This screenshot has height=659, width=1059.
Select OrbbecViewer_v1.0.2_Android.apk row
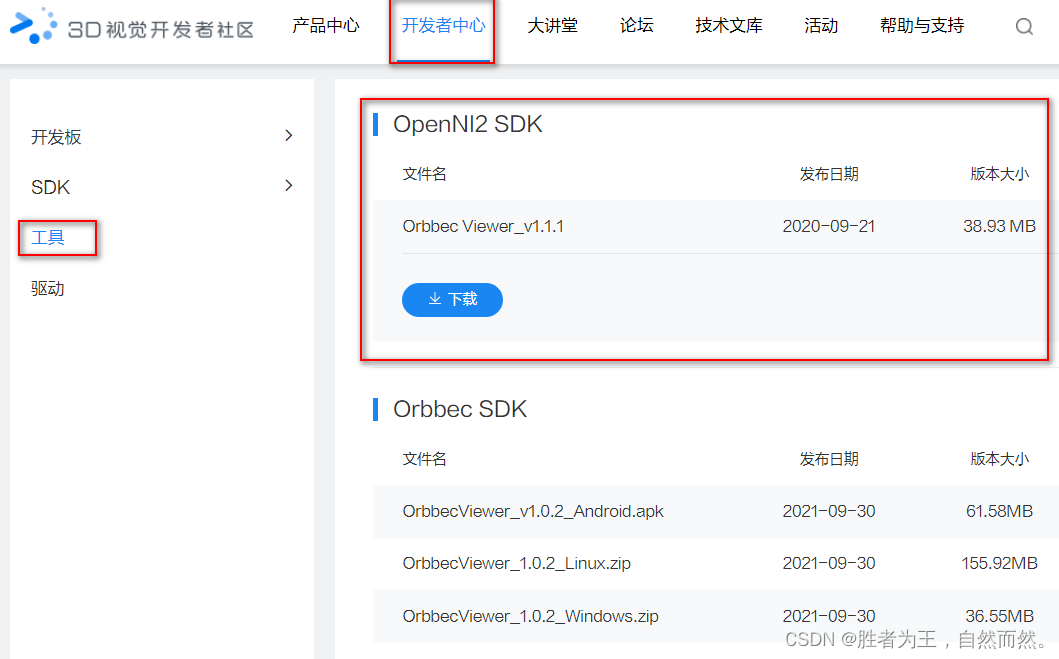point(715,511)
